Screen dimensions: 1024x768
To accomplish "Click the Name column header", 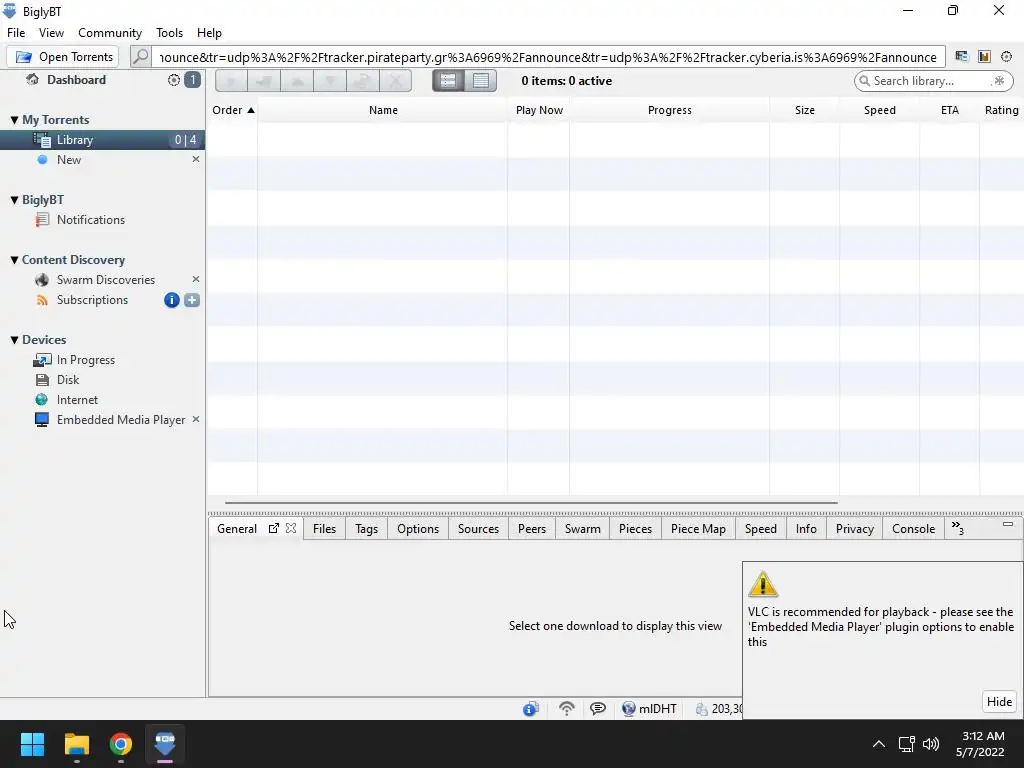I will (x=383, y=110).
